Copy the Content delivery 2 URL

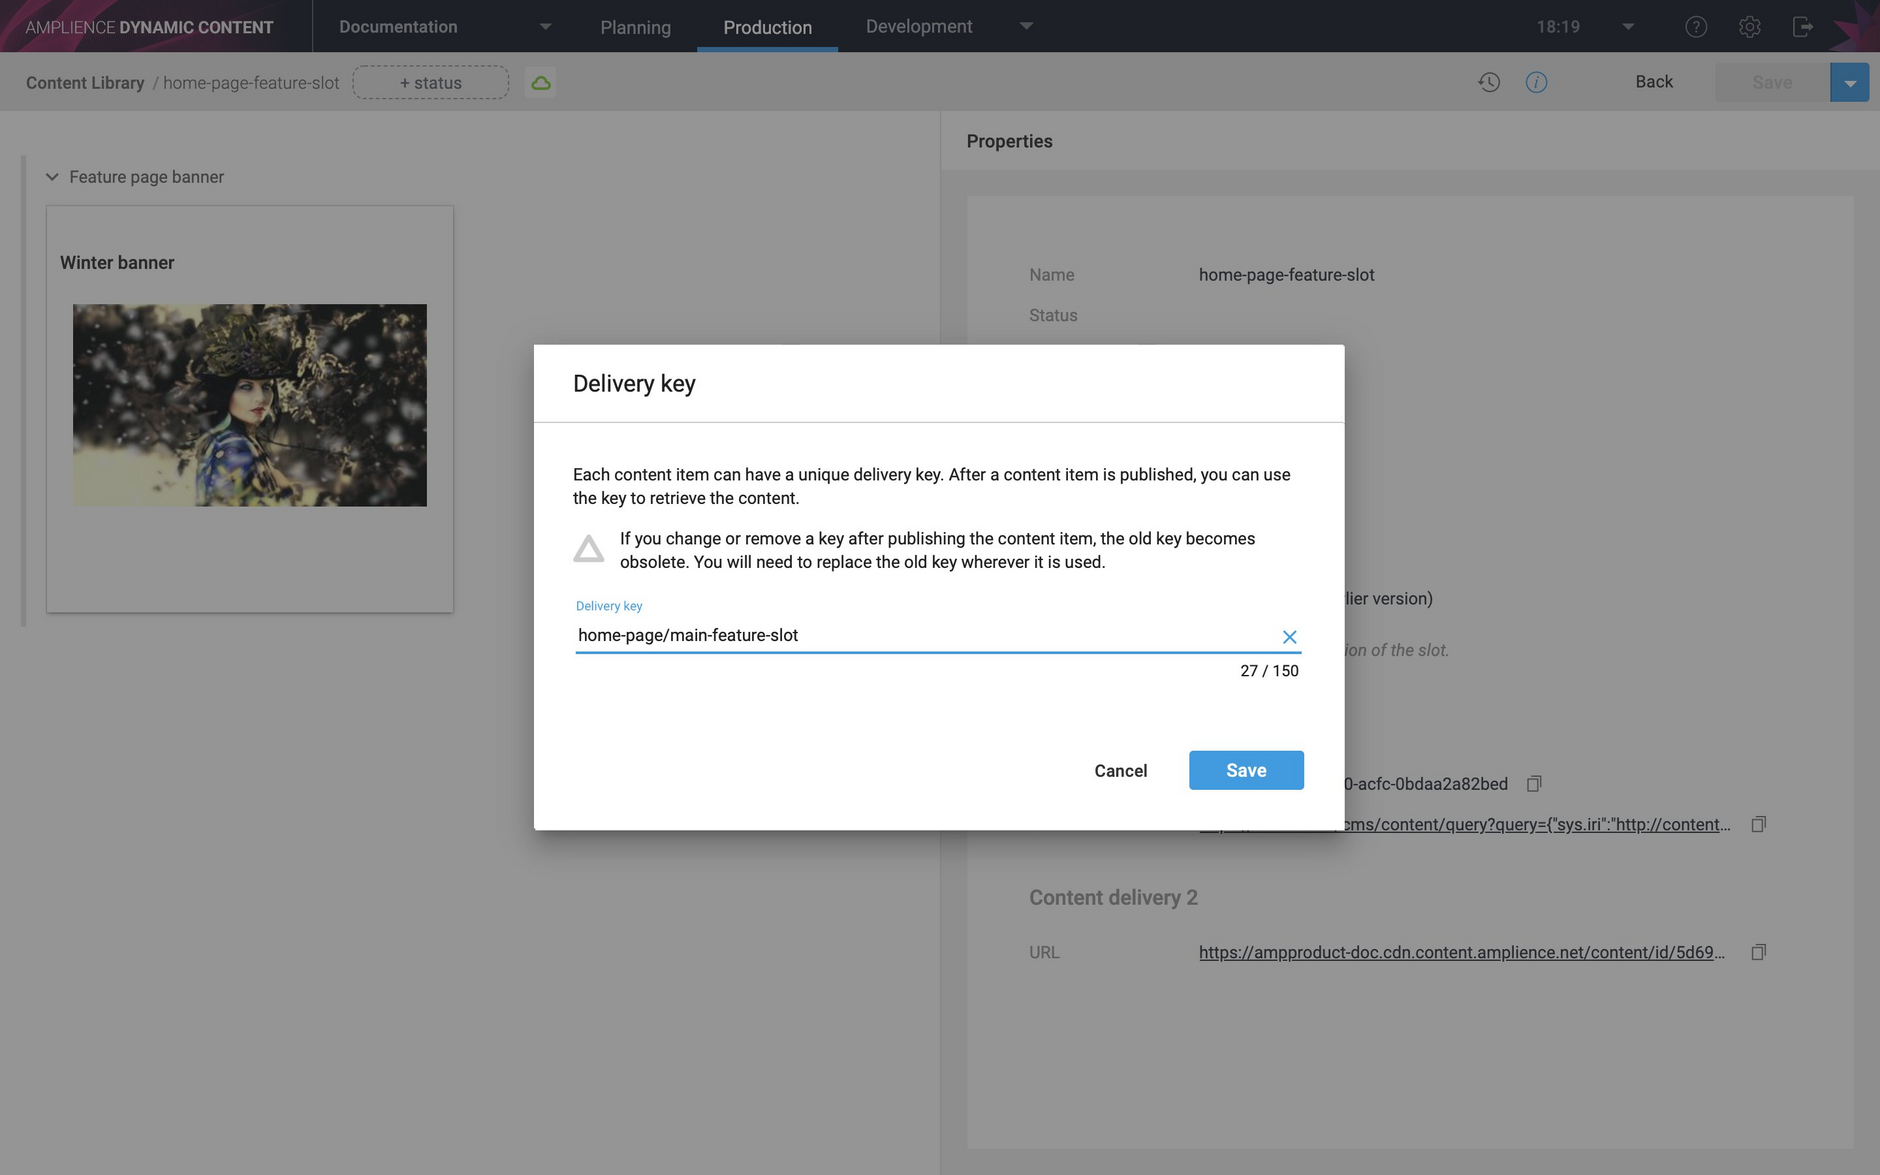(1757, 951)
